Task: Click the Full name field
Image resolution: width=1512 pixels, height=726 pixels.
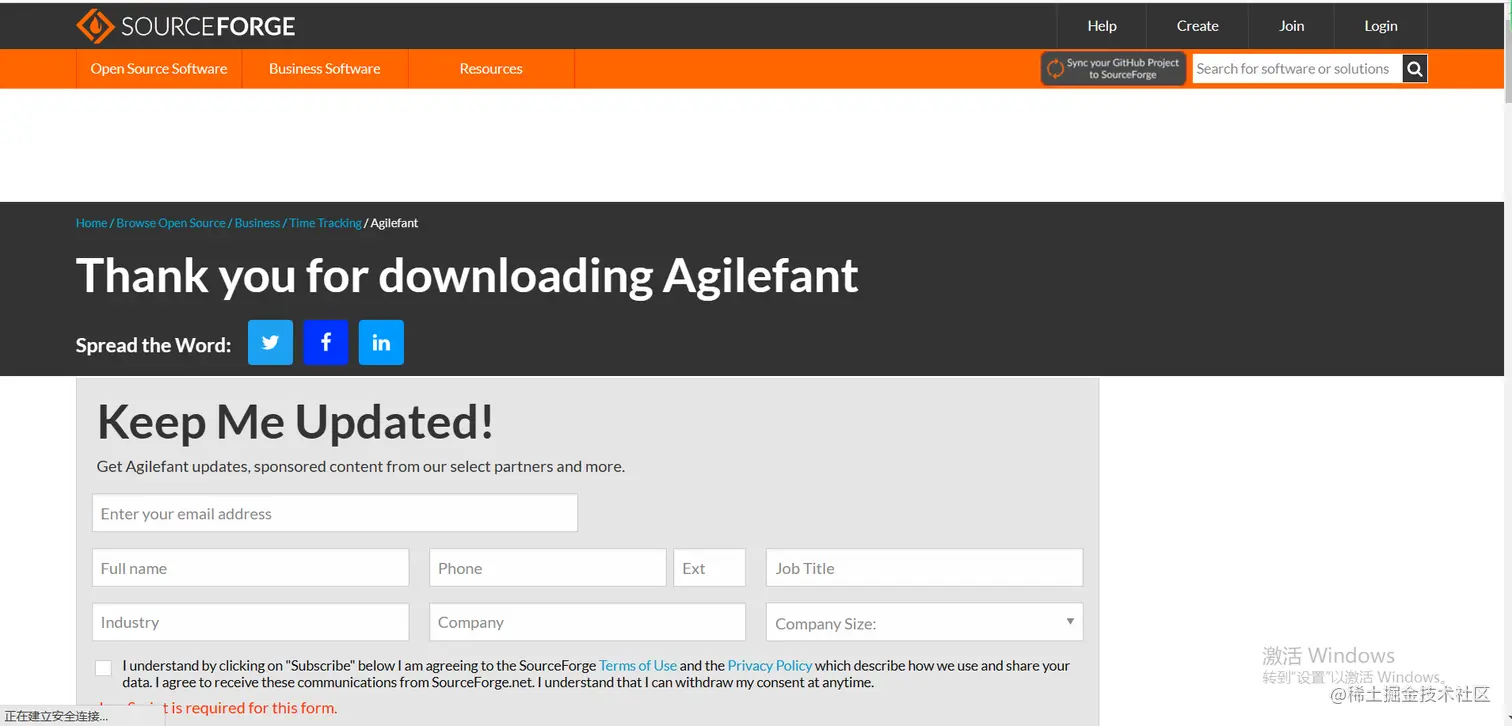Action: (250, 567)
